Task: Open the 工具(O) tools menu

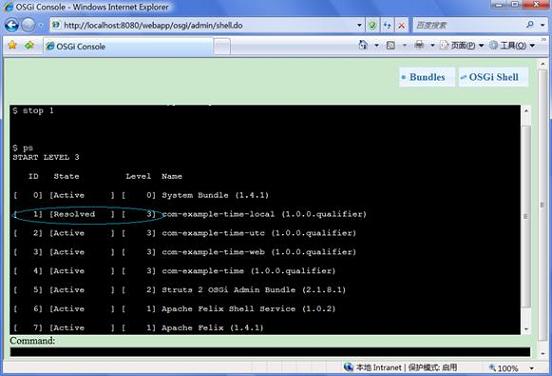Action: click(513, 45)
